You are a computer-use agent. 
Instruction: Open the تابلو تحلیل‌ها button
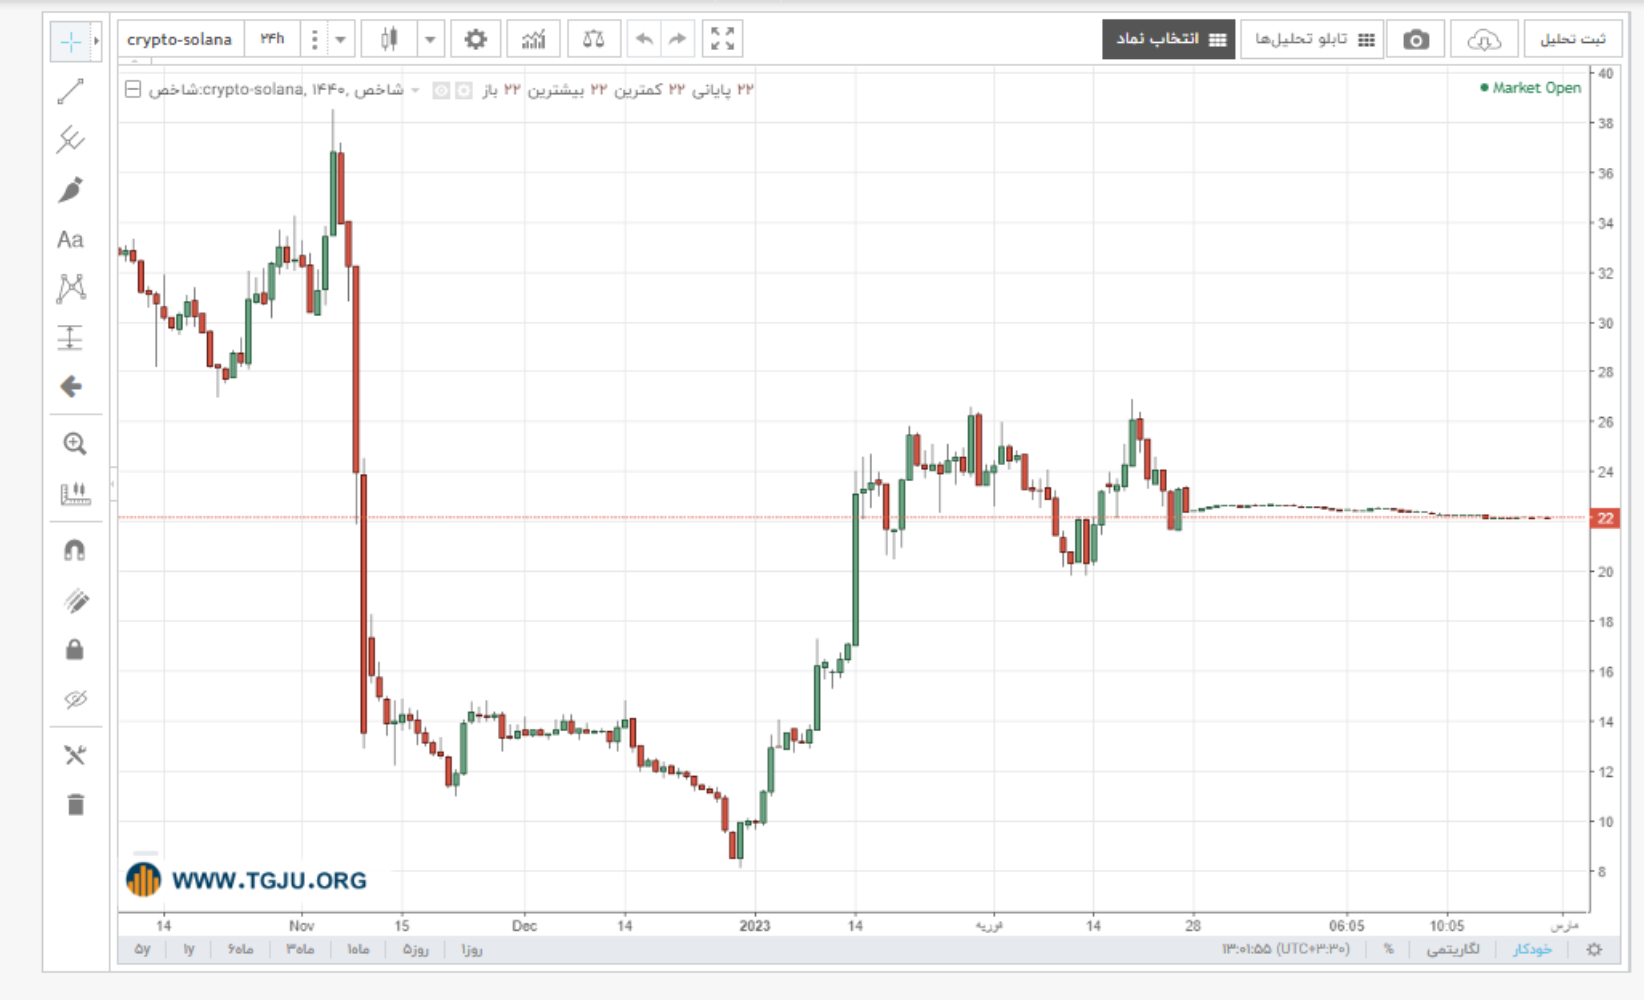pyautogui.click(x=1312, y=40)
